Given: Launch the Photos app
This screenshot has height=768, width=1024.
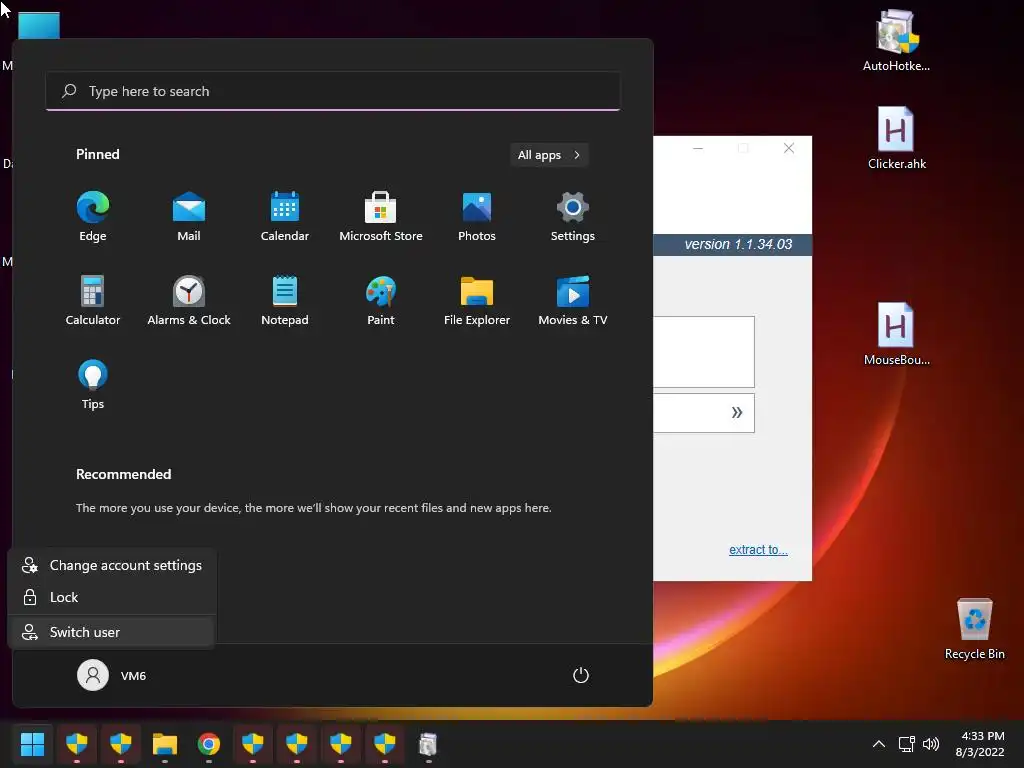Looking at the screenshot, I should [x=477, y=216].
